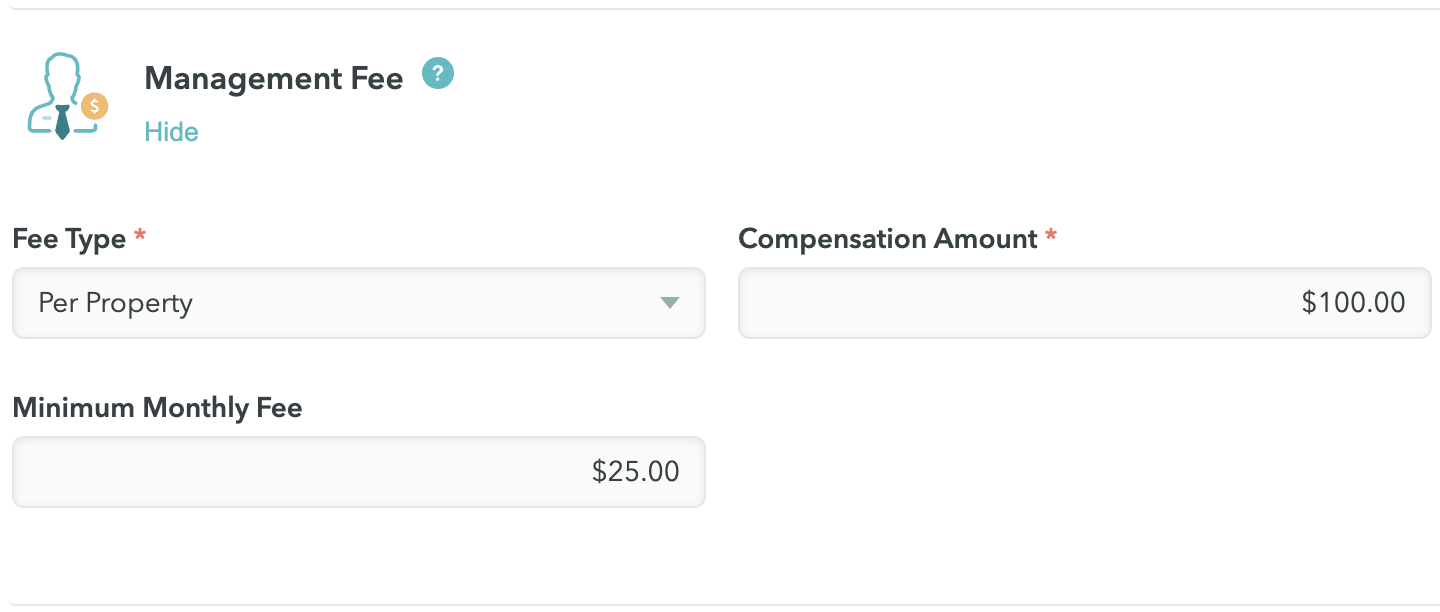1440x612 pixels.
Task: Click the red asterisk beside Fee Type
Action: pyautogui.click(x=140, y=236)
